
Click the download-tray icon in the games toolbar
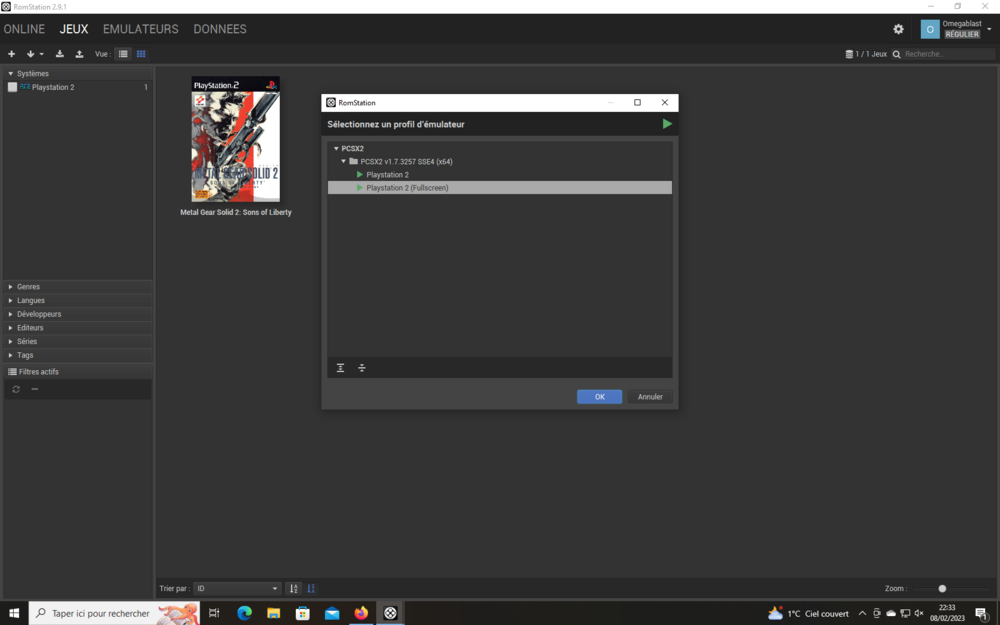[59, 54]
